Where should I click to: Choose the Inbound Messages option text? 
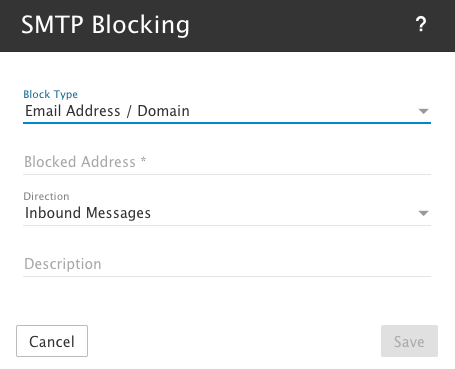pyautogui.click(x=88, y=213)
